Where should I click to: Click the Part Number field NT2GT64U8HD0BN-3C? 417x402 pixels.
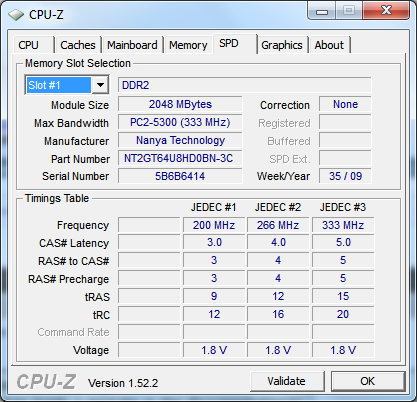(x=180, y=158)
